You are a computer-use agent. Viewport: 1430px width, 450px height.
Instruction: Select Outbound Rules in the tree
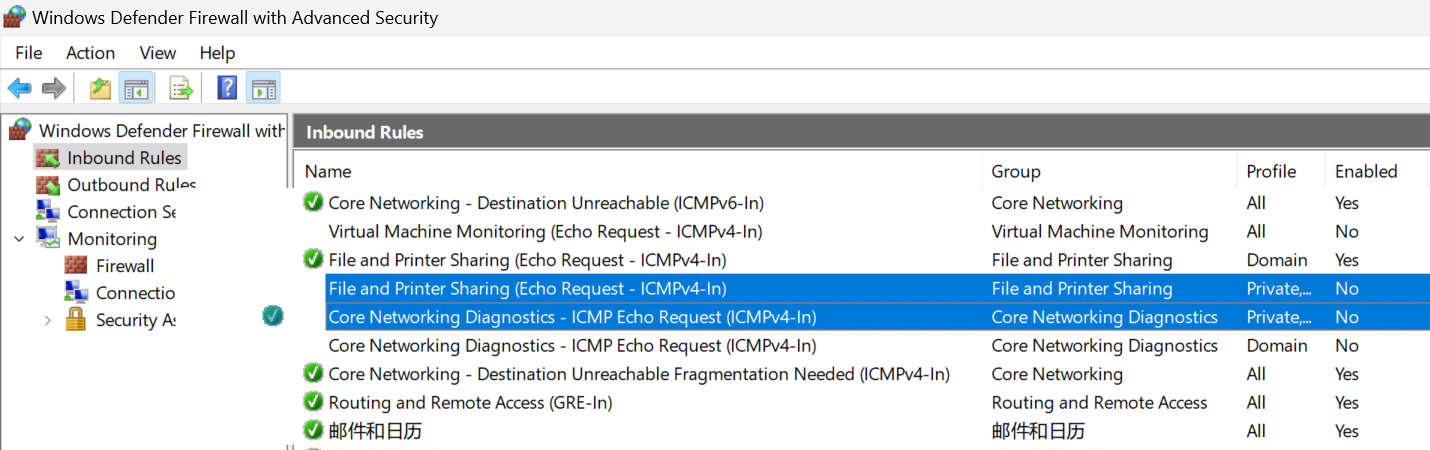point(131,185)
